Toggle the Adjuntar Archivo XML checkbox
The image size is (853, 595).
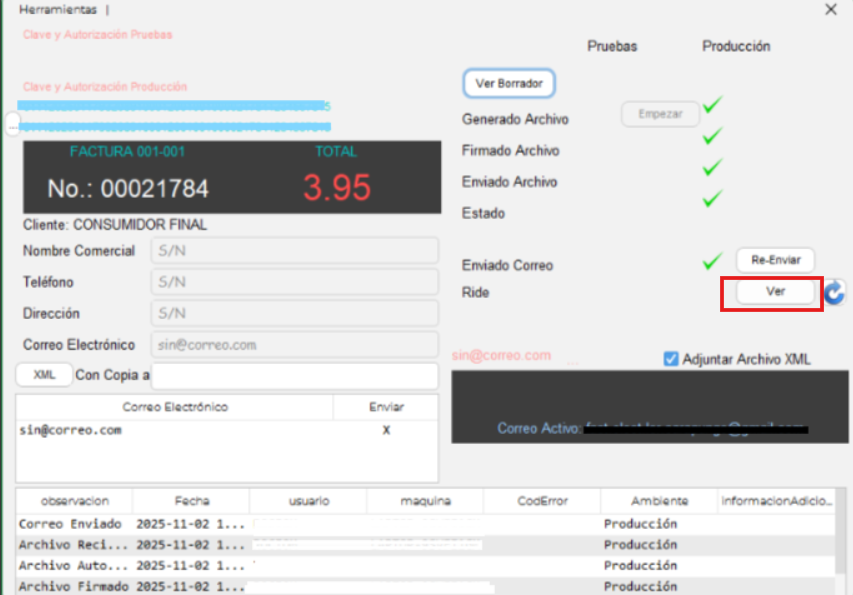coord(671,359)
